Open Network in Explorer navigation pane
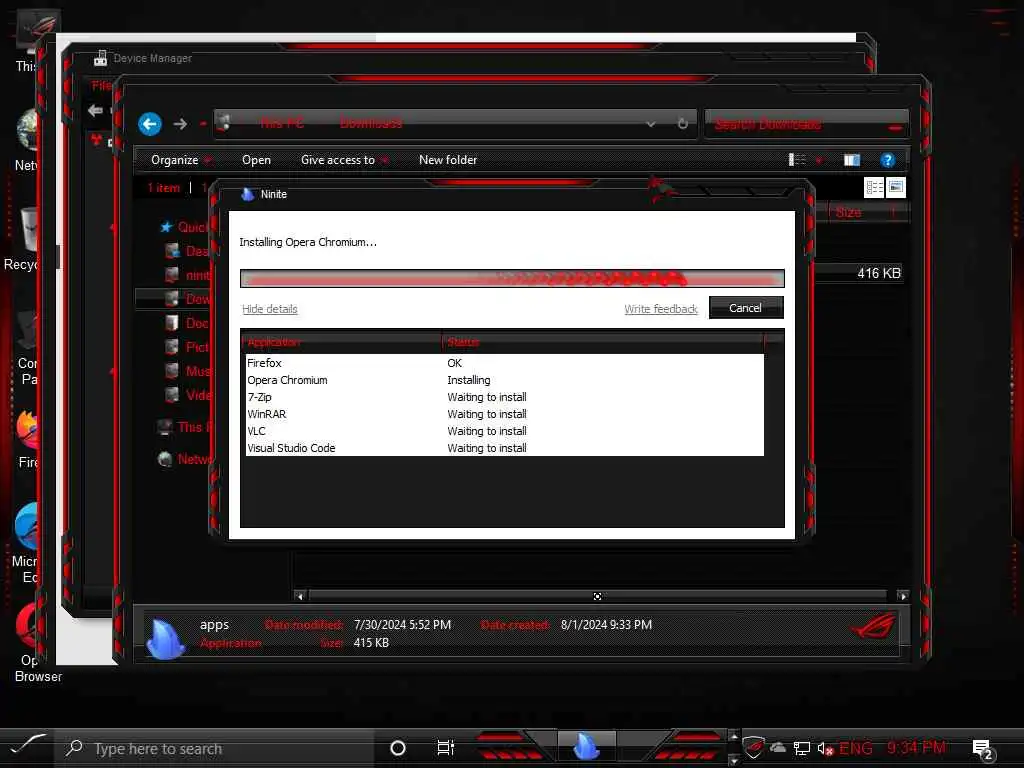 click(x=185, y=459)
